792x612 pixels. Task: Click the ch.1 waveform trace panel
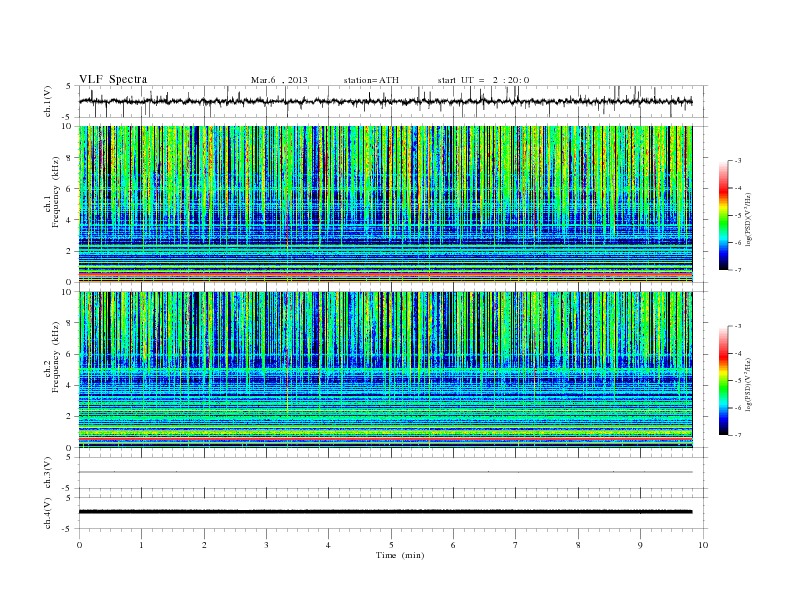(x=393, y=101)
